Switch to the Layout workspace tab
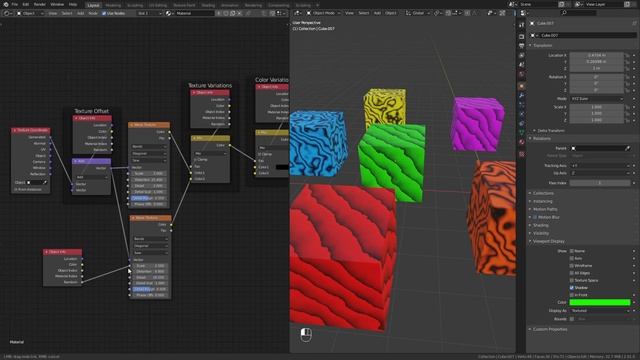The width and height of the screenshot is (640, 360). [x=93, y=5]
